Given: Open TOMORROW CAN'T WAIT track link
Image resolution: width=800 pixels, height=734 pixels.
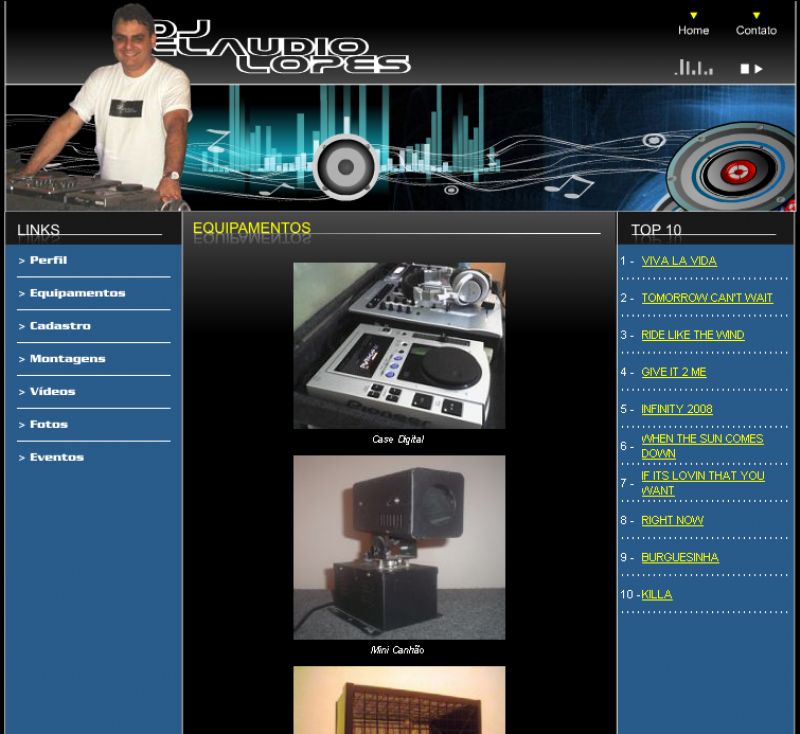Looking at the screenshot, I should [707, 298].
